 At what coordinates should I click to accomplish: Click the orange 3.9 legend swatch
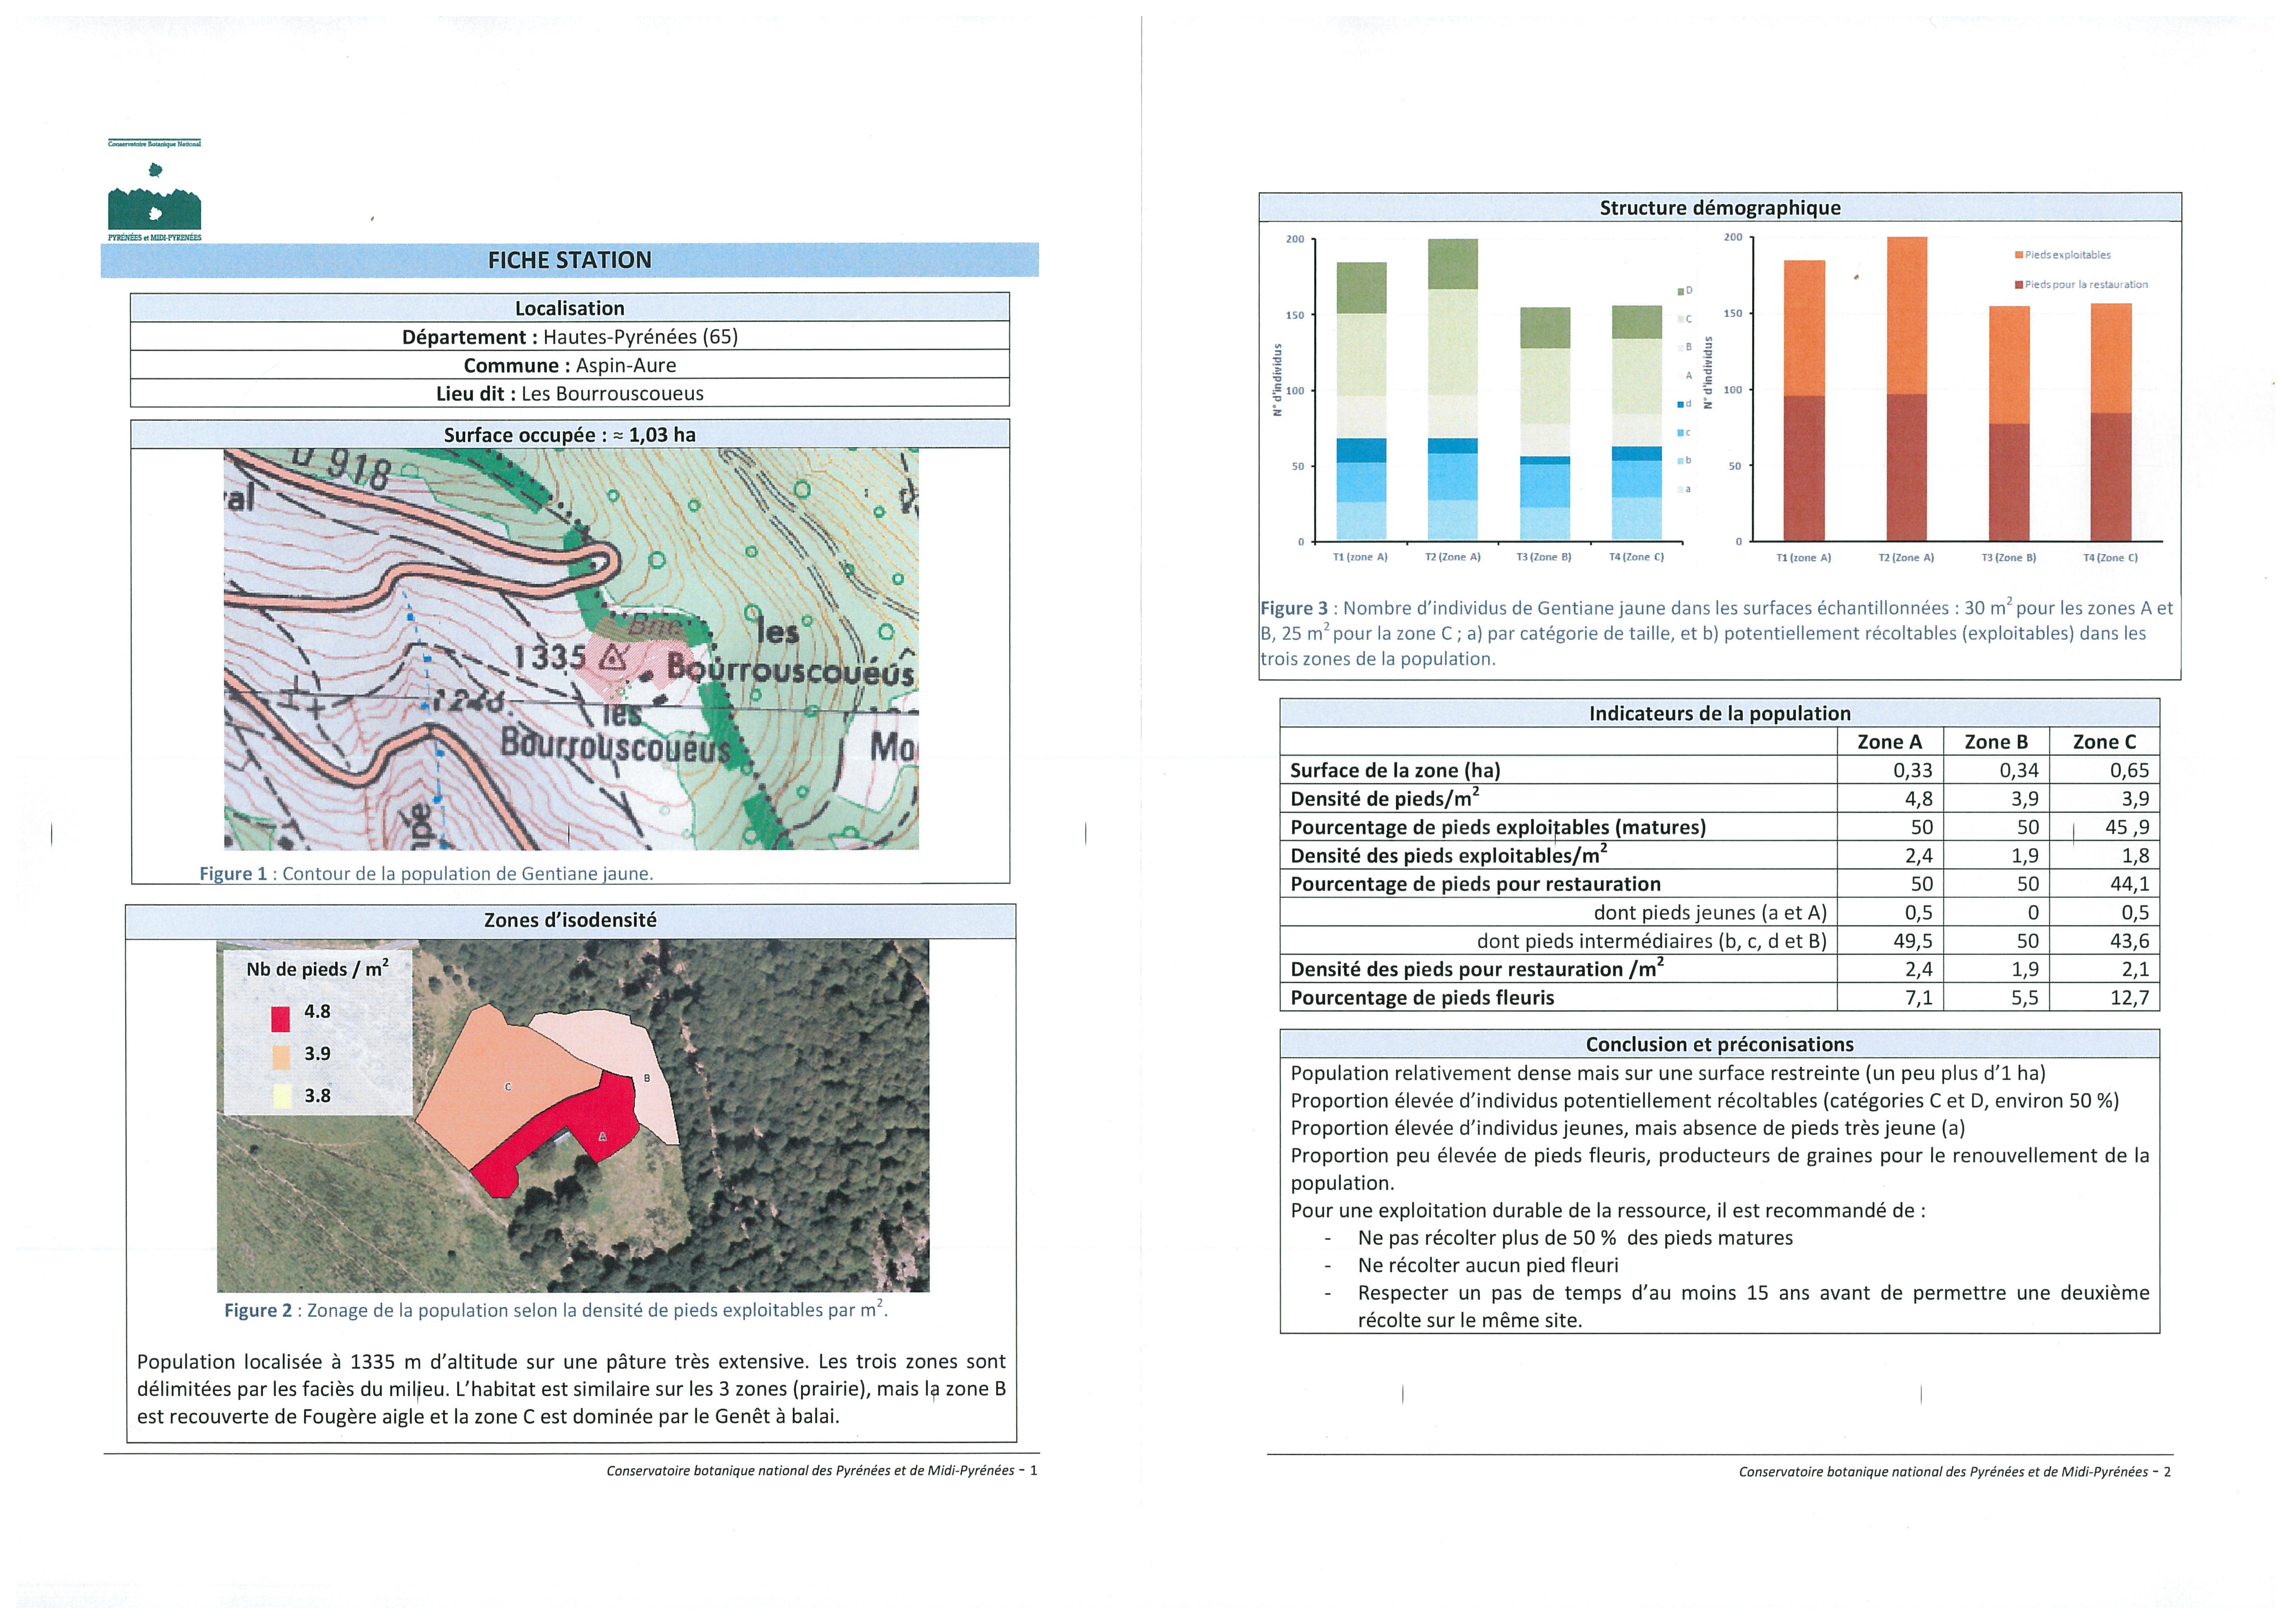pos(281,1056)
